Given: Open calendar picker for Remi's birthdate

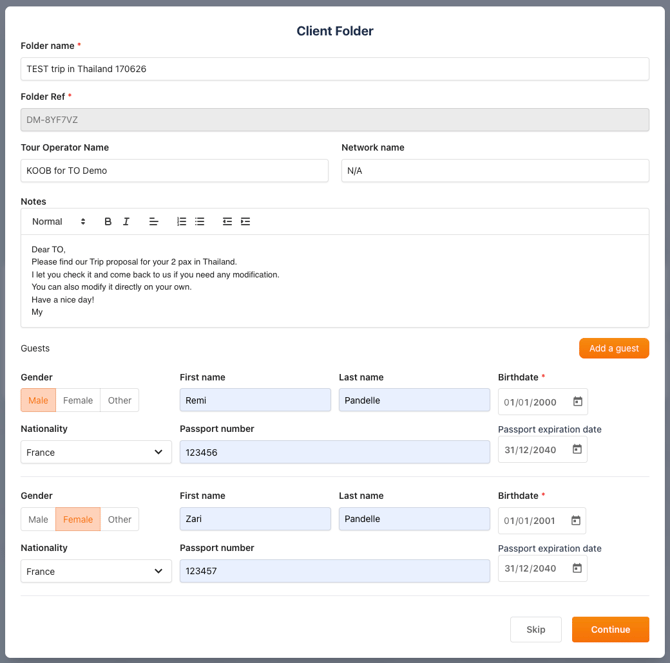Looking at the screenshot, I should click(x=577, y=402).
